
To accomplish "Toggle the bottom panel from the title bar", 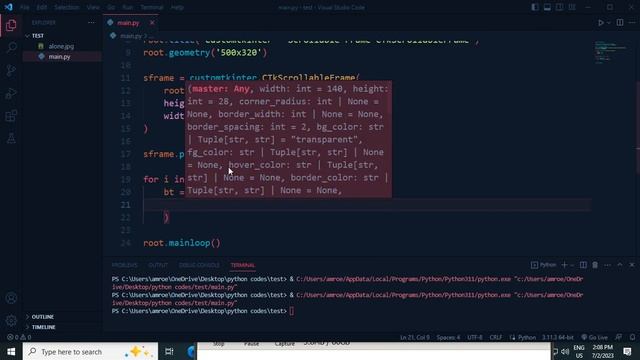I will coord(547,7).
